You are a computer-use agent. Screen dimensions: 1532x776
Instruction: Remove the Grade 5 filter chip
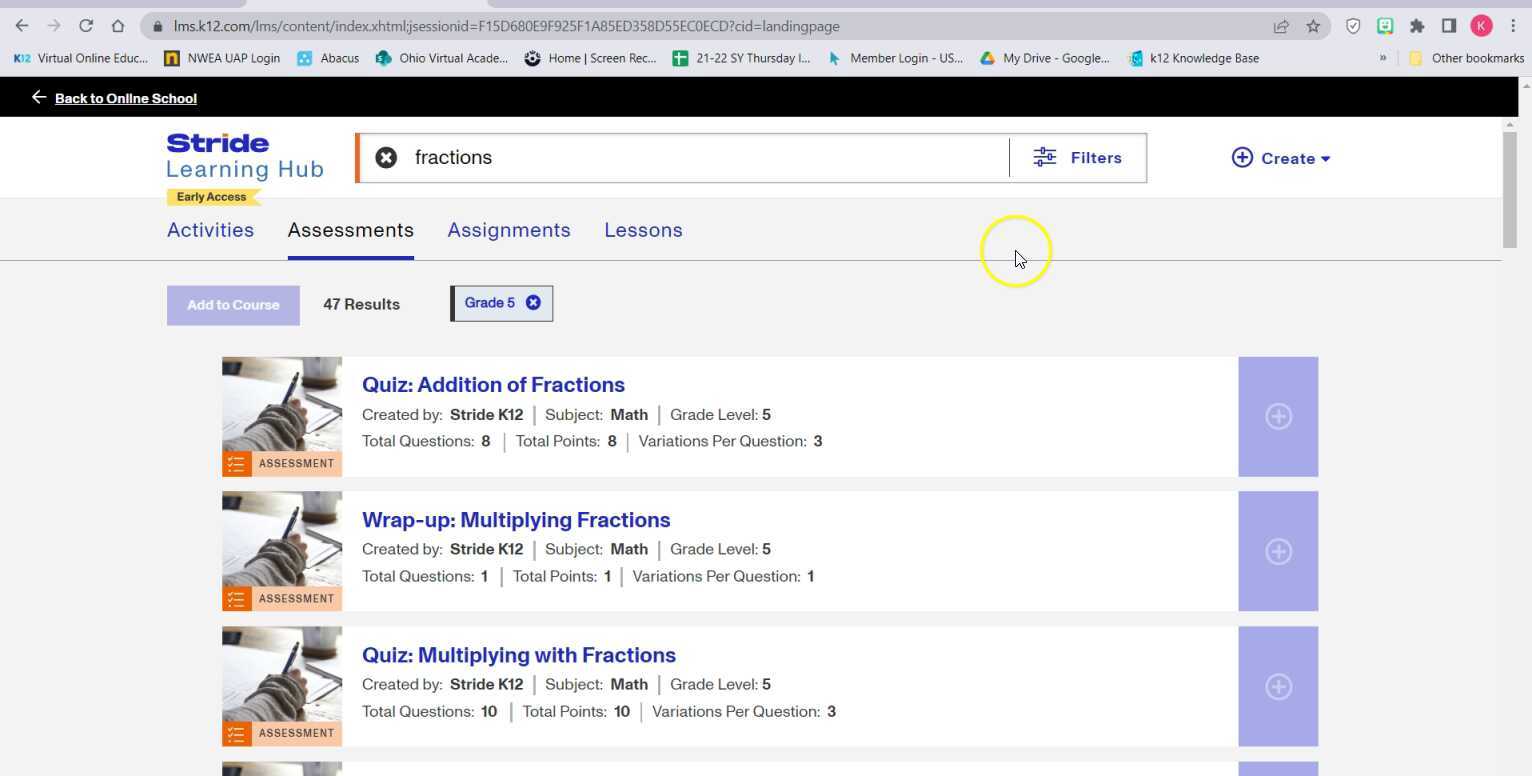pyautogui.click(x=533, y=303)
